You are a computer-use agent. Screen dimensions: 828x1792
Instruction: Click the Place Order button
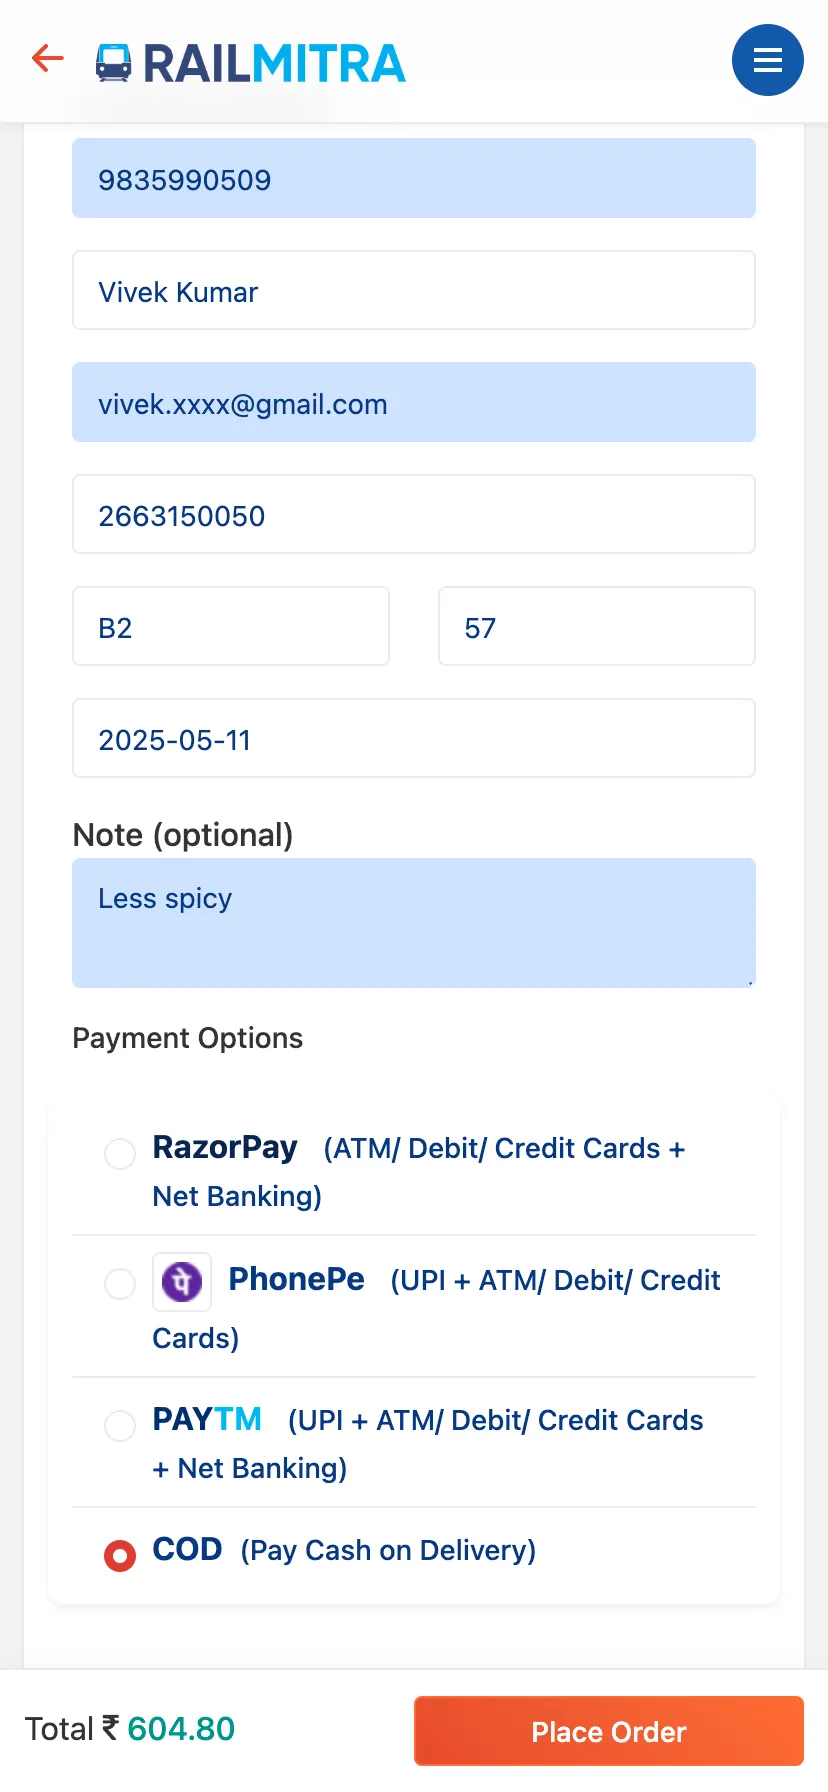[x=609, y=1731]
